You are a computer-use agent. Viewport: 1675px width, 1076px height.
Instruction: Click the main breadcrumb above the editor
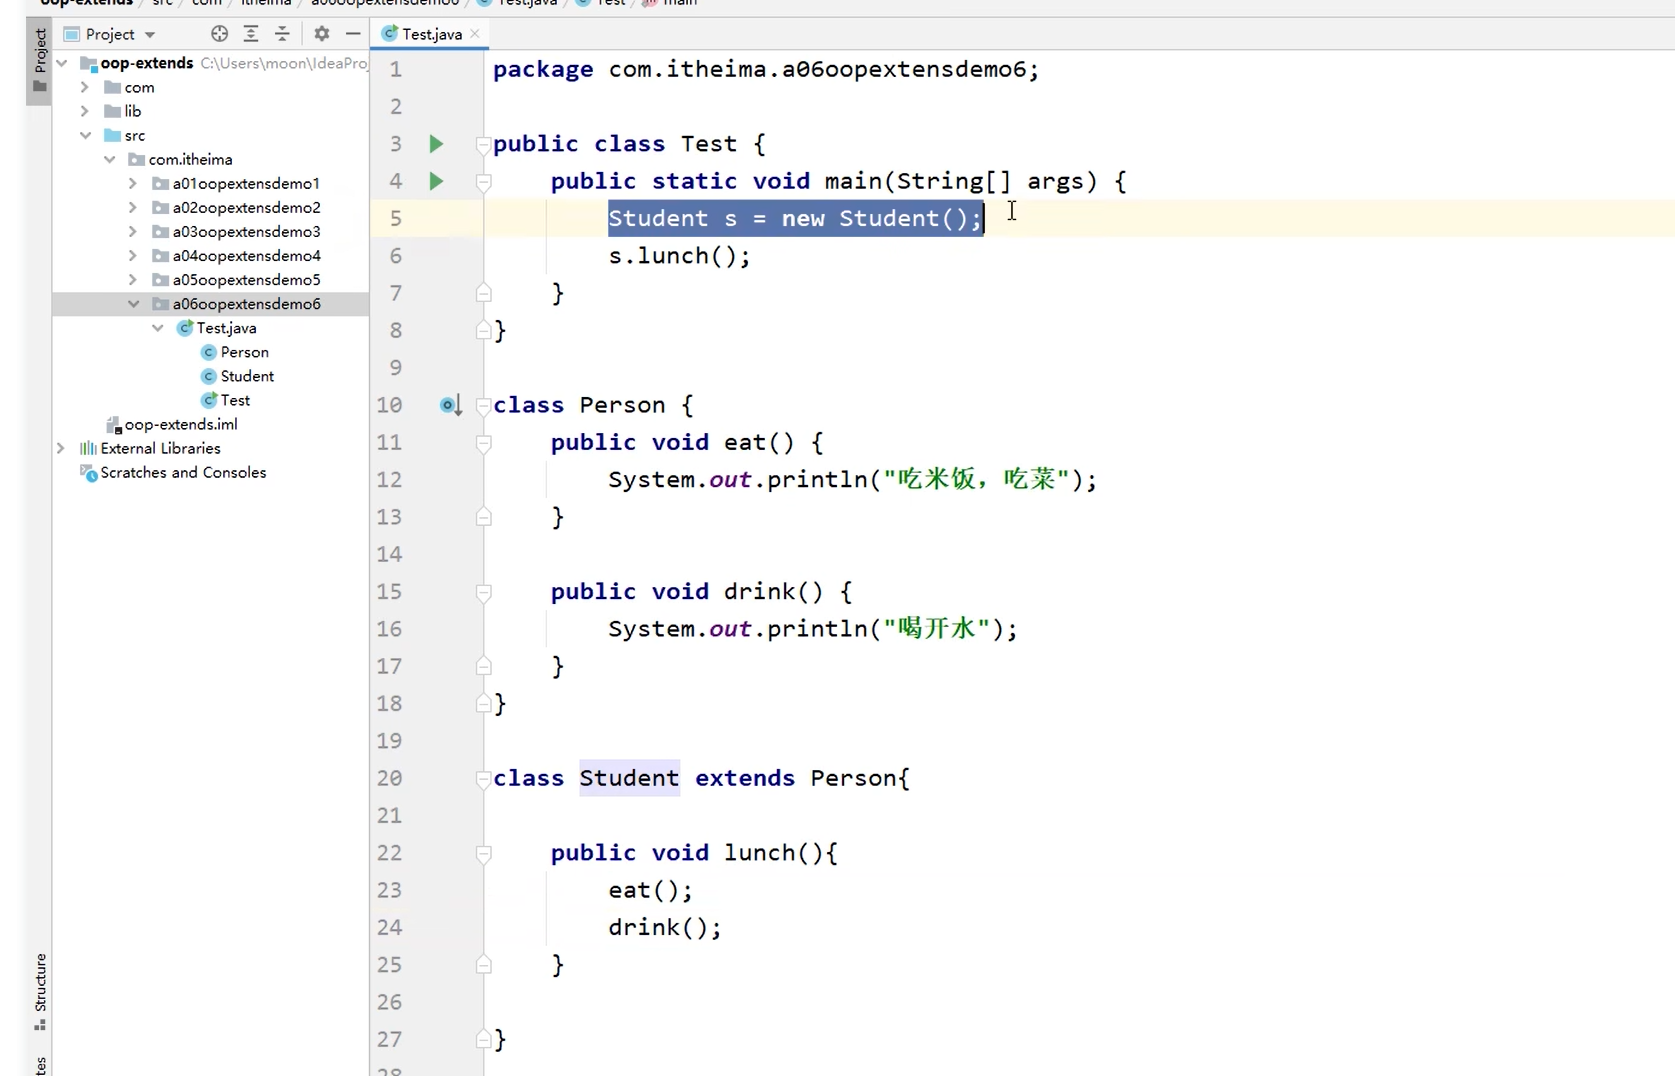[678, 3]
